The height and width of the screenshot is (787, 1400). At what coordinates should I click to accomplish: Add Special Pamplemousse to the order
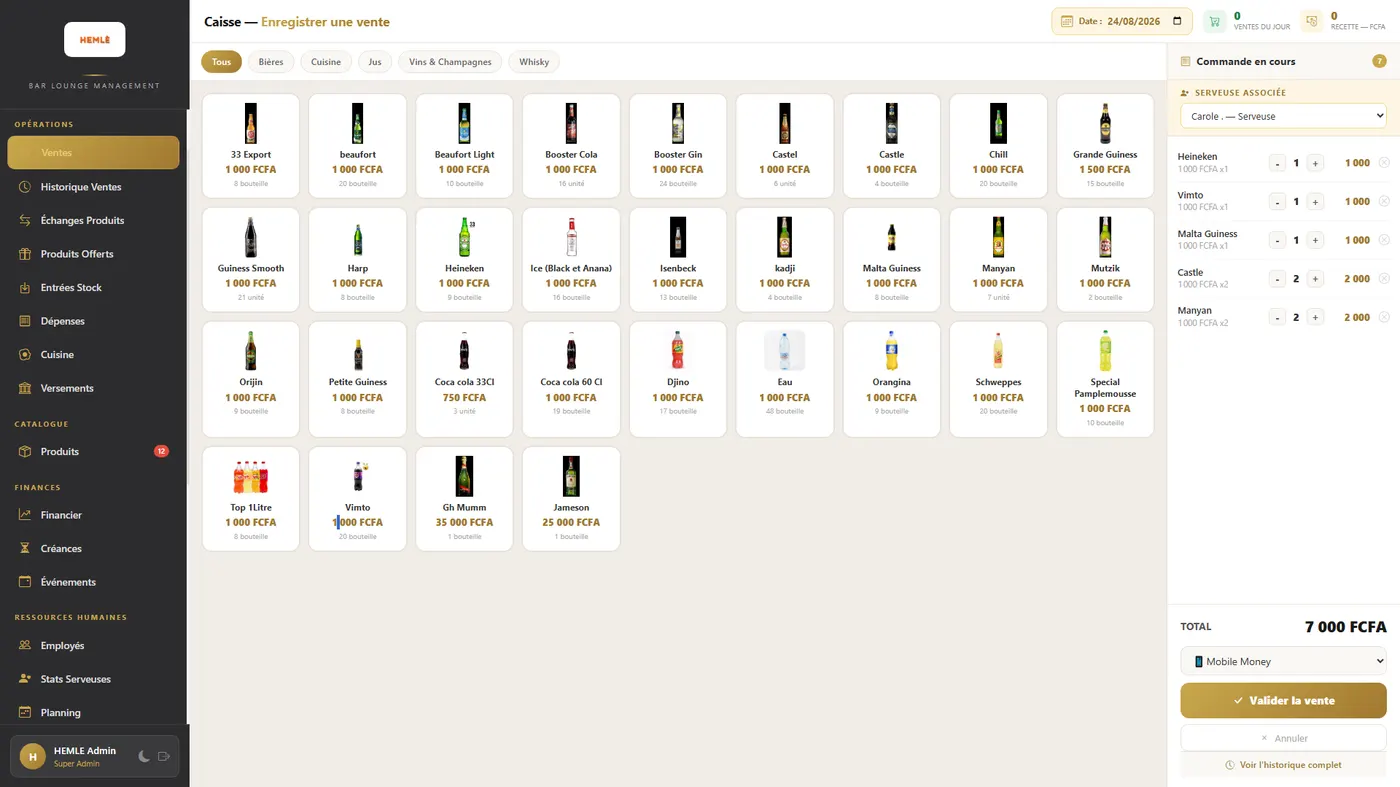[1105, 379]
